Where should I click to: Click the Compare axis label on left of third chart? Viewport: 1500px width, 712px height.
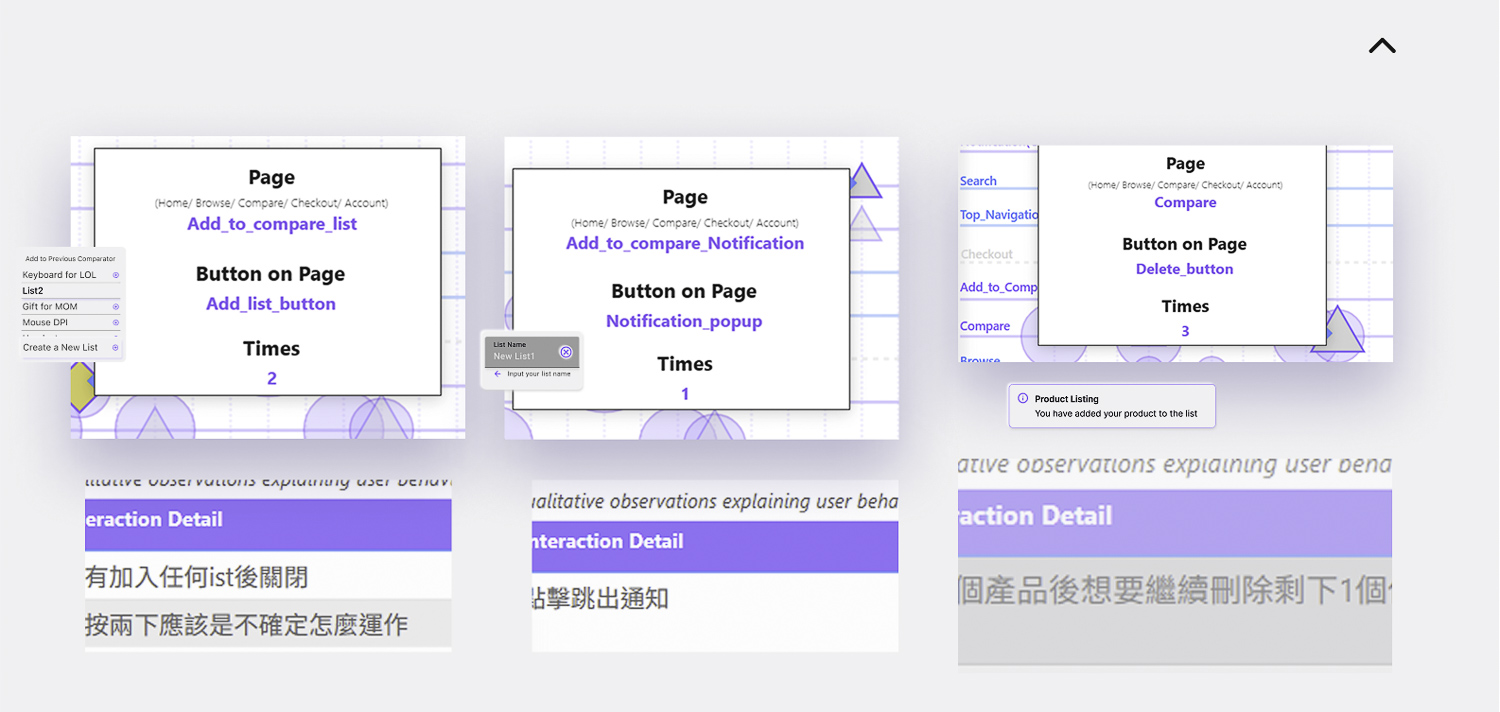985,326
